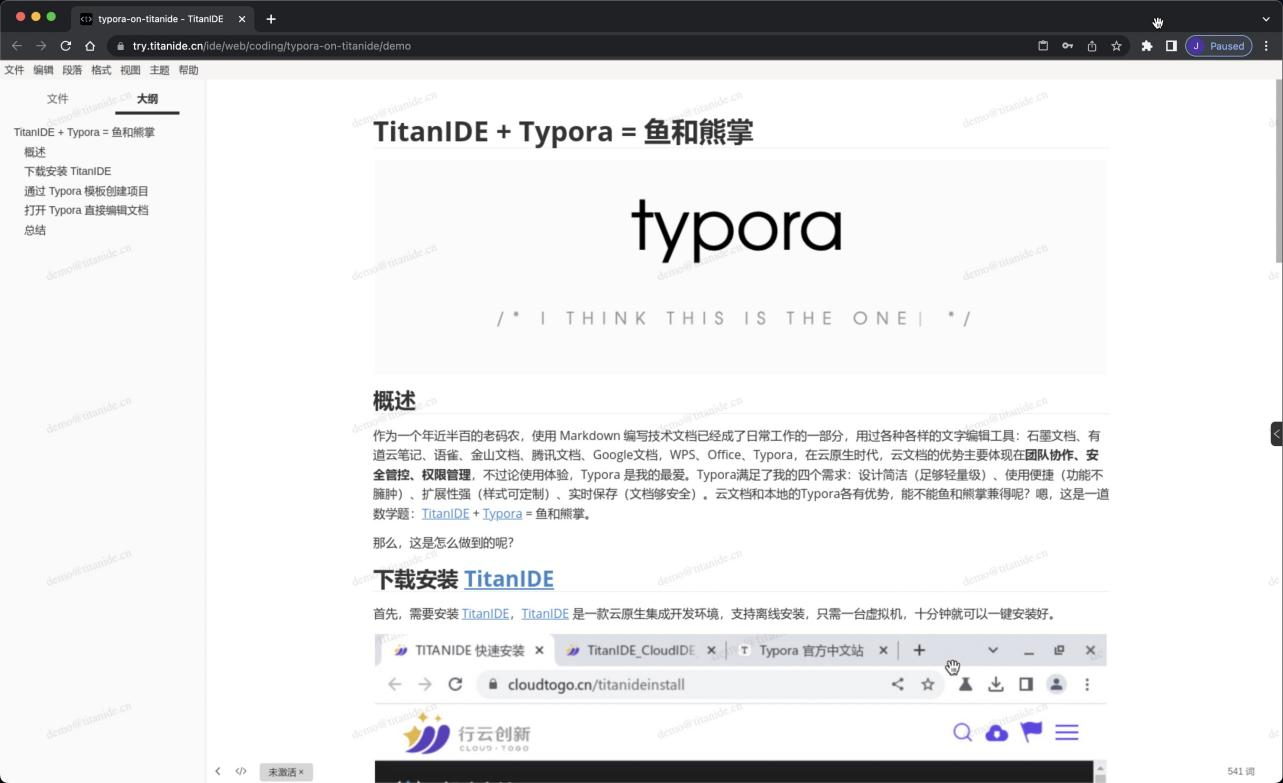Open the 段落 menu
Screen dimensions: 1283x783
71,70
